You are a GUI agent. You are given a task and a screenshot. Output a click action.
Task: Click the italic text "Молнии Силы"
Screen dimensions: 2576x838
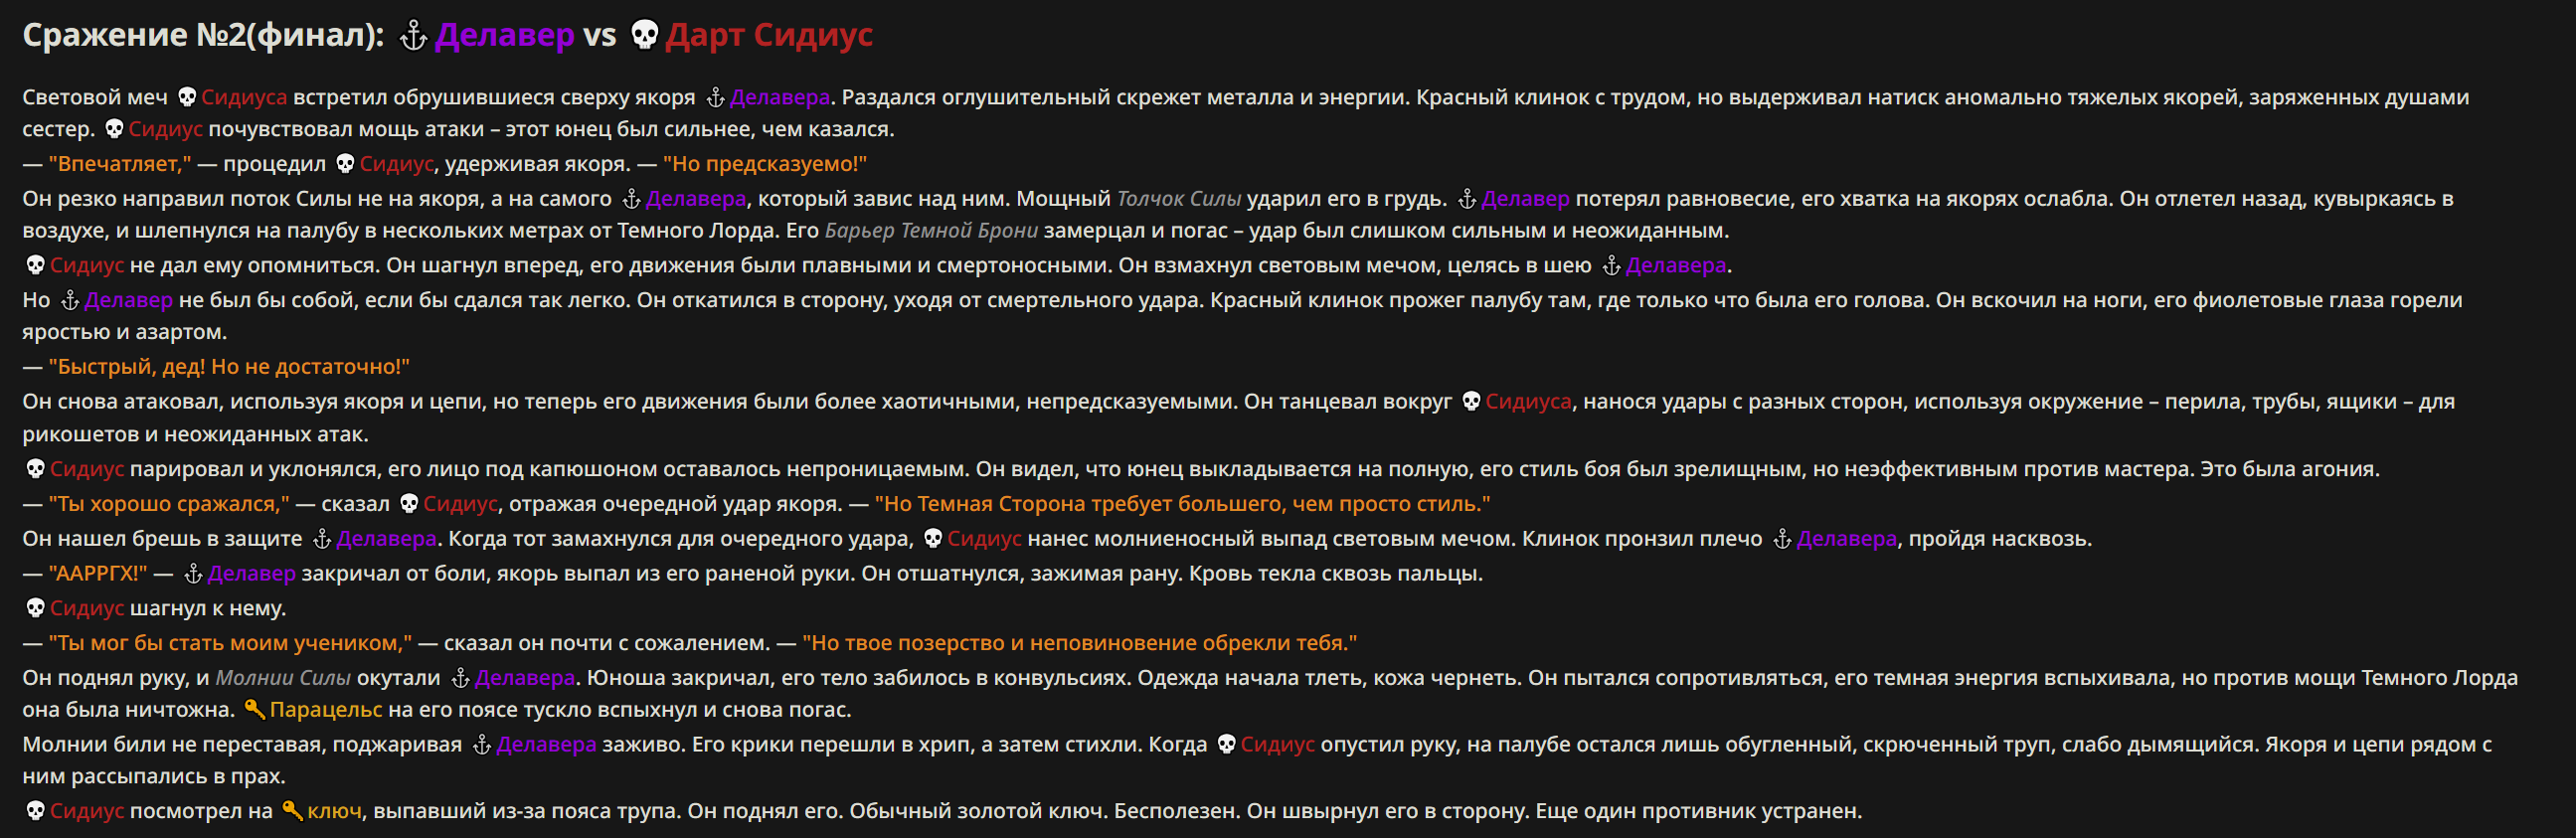283,678
